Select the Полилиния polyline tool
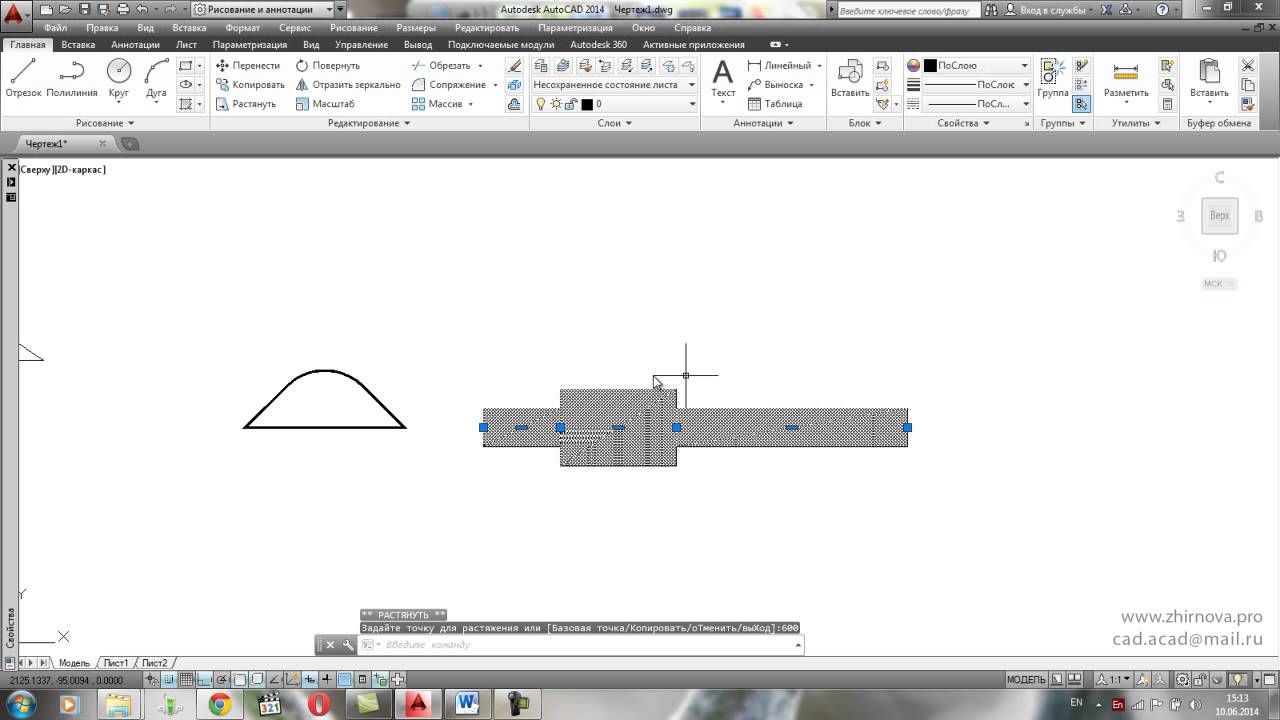The width and height of the screenshot is (1280, 720). point(71,78)
